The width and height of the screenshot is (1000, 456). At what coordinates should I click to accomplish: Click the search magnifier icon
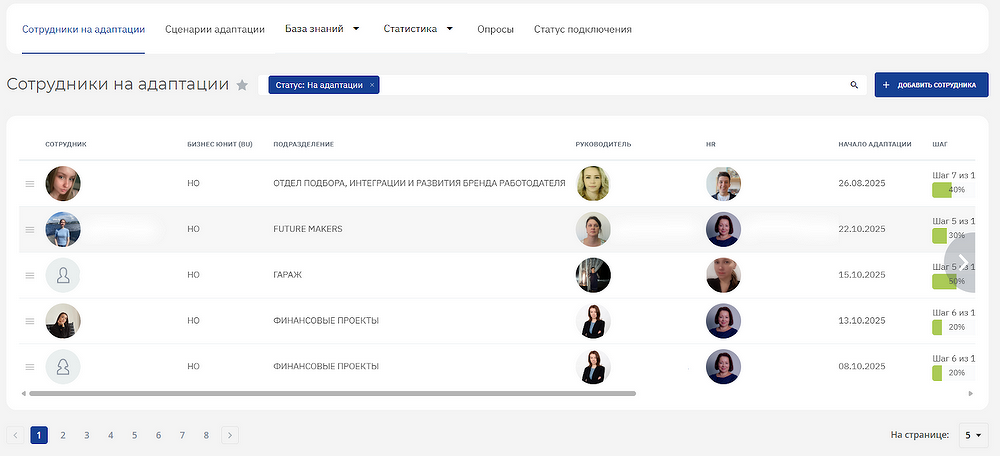(x=854, y=85)
